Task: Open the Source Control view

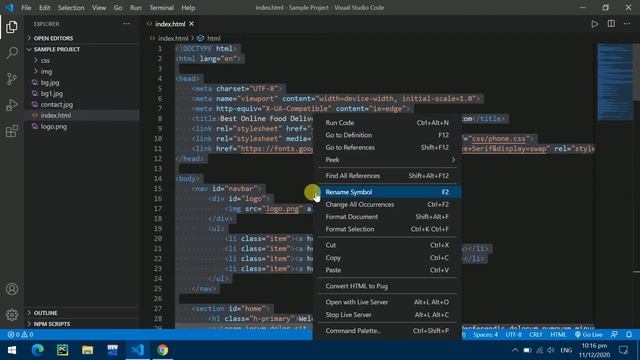Action: click(x=12, y=79)
